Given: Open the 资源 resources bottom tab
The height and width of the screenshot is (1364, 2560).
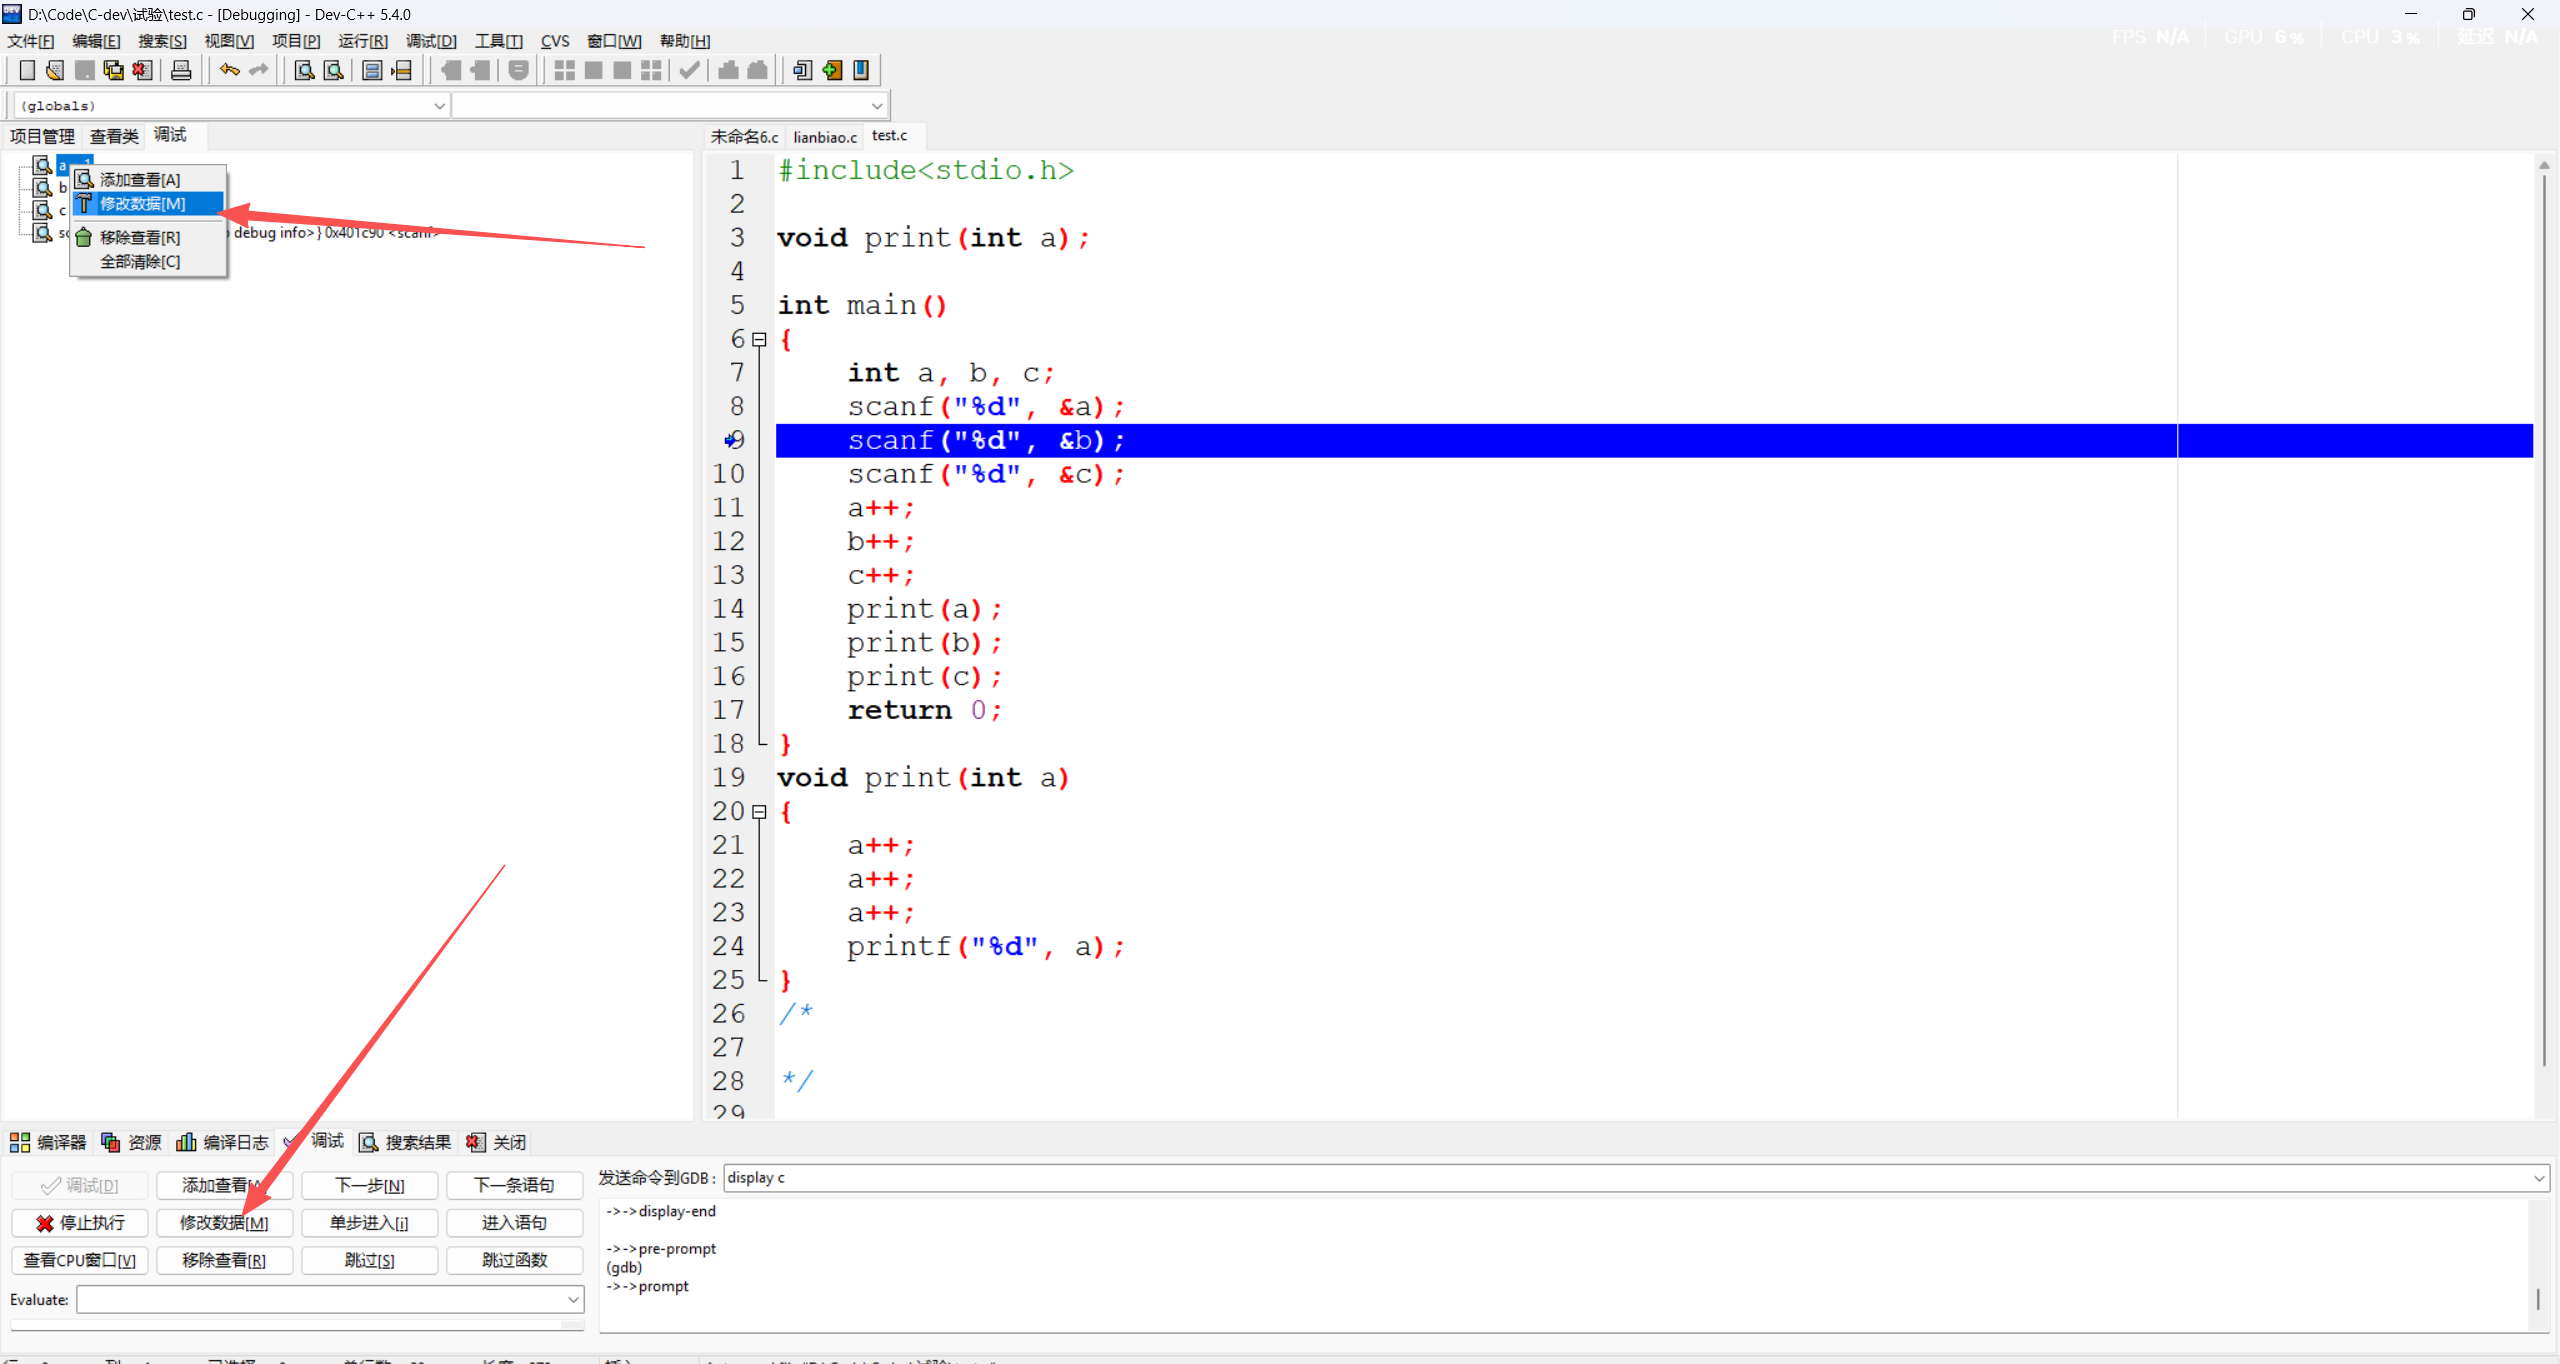Looking at the screenshot, I should pyautogui.click(x=132, y=1142).
